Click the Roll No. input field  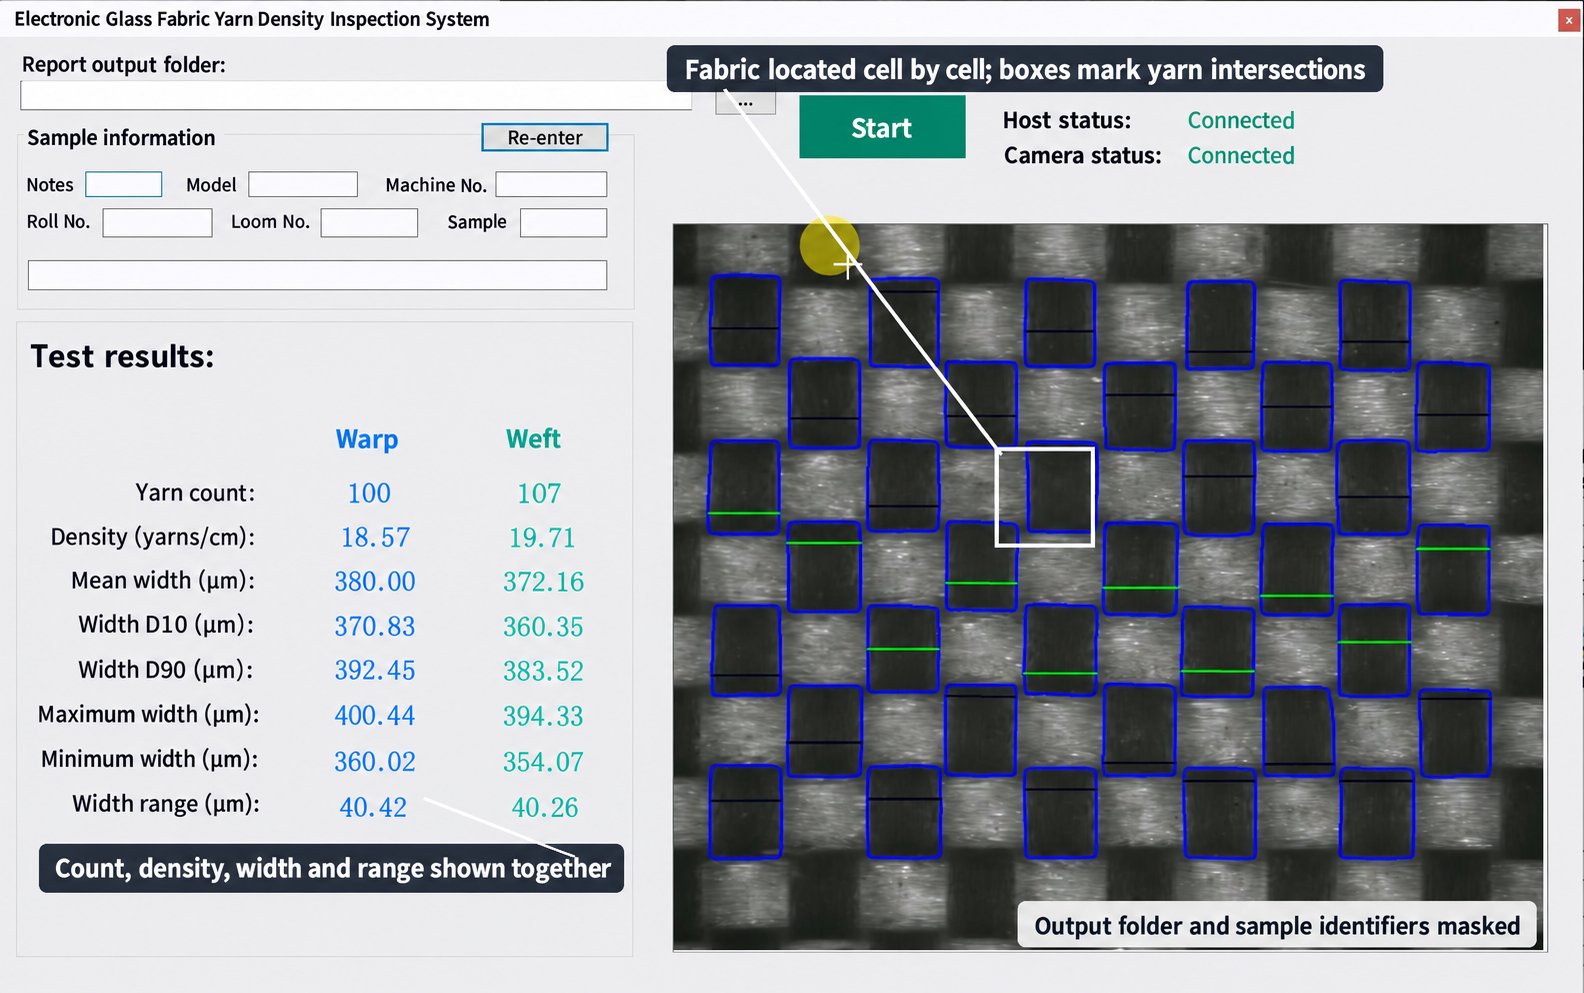click(158, 222)
